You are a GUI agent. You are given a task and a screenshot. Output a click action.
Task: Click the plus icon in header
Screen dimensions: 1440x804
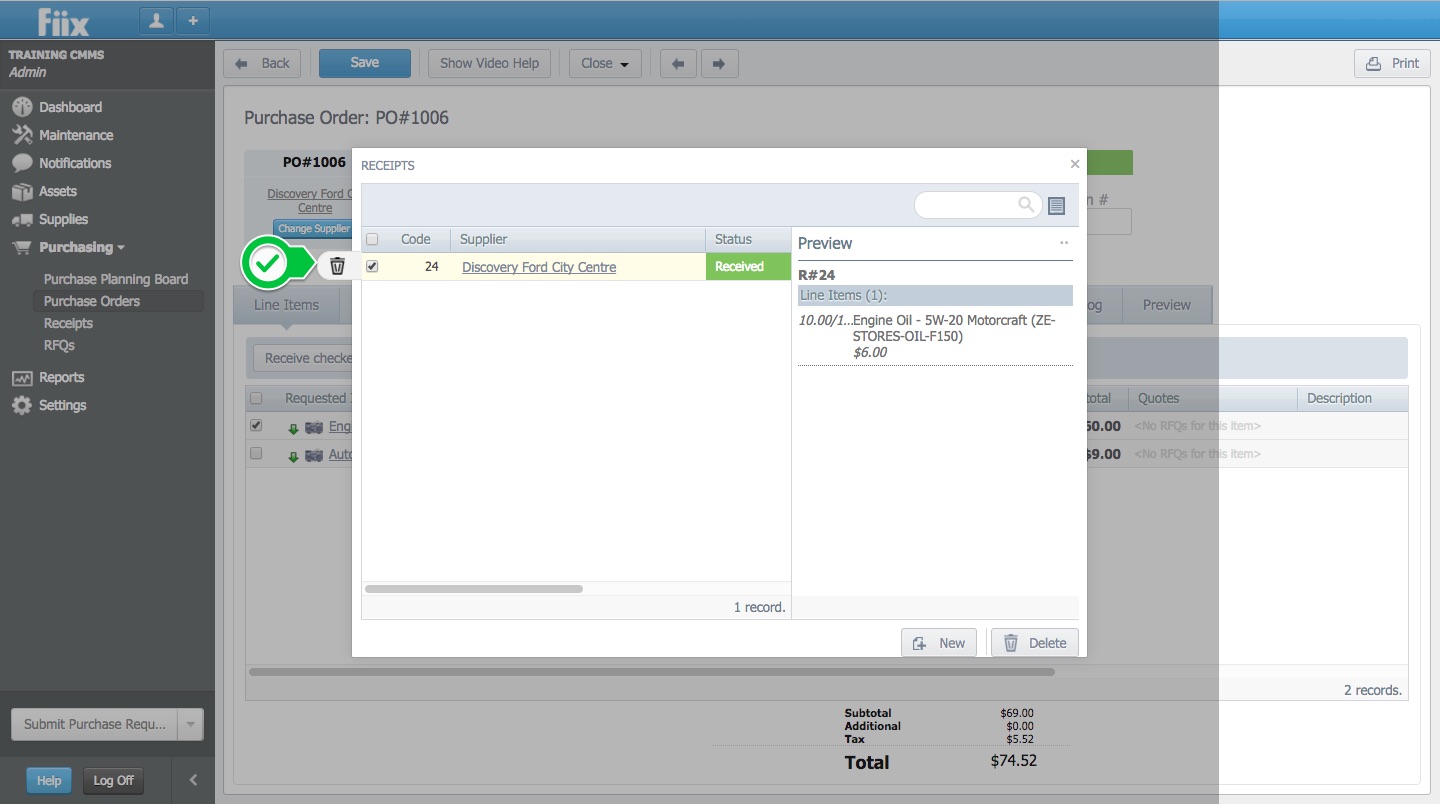tap(193, 20)
